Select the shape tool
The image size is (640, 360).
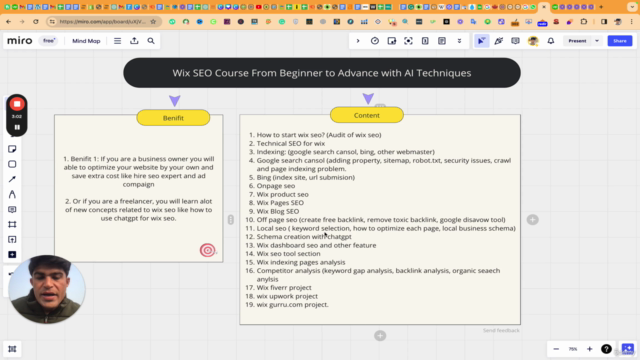coord(12,164)
